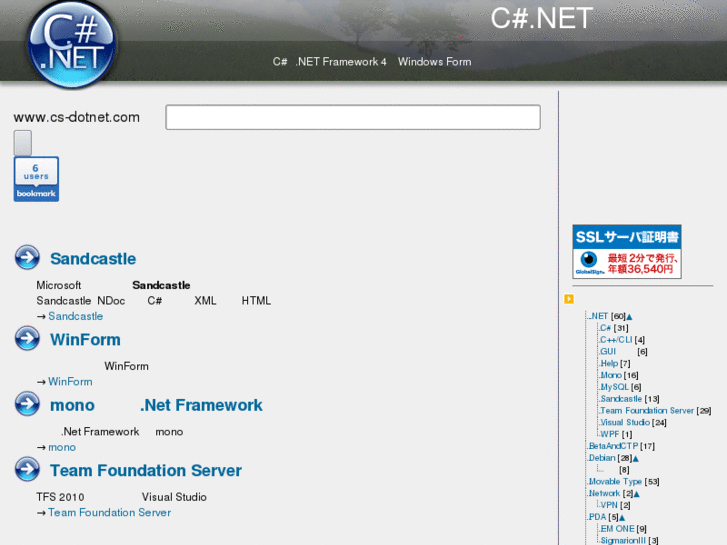The image size is (727, 545).
Task: Click the www.cs-dotnet.com site label
Action: click(77, 117)
